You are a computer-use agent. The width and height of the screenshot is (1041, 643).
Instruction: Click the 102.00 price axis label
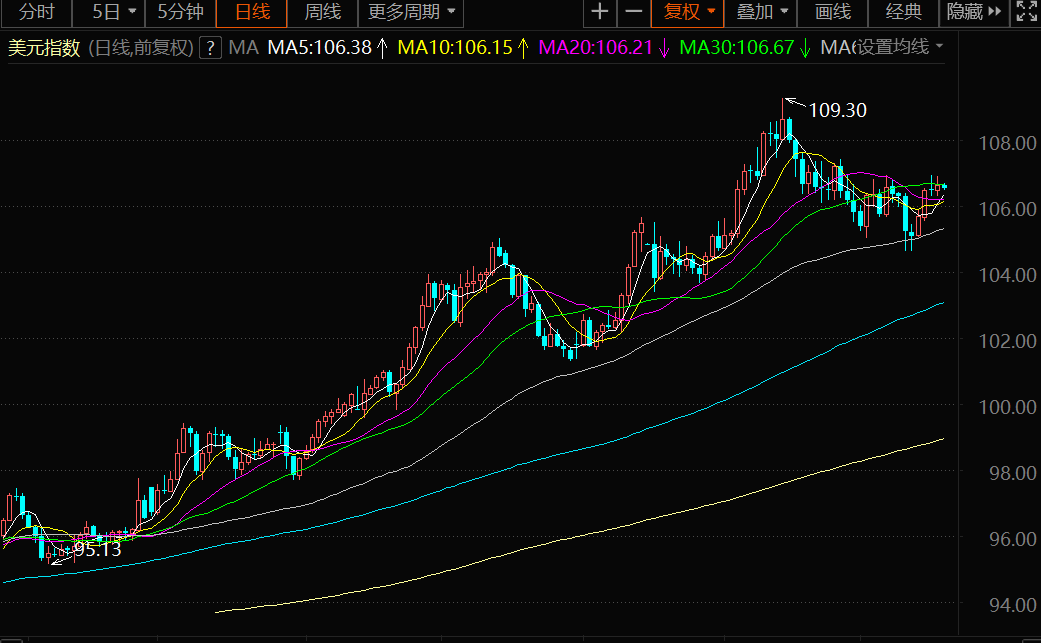point(1008,341)
